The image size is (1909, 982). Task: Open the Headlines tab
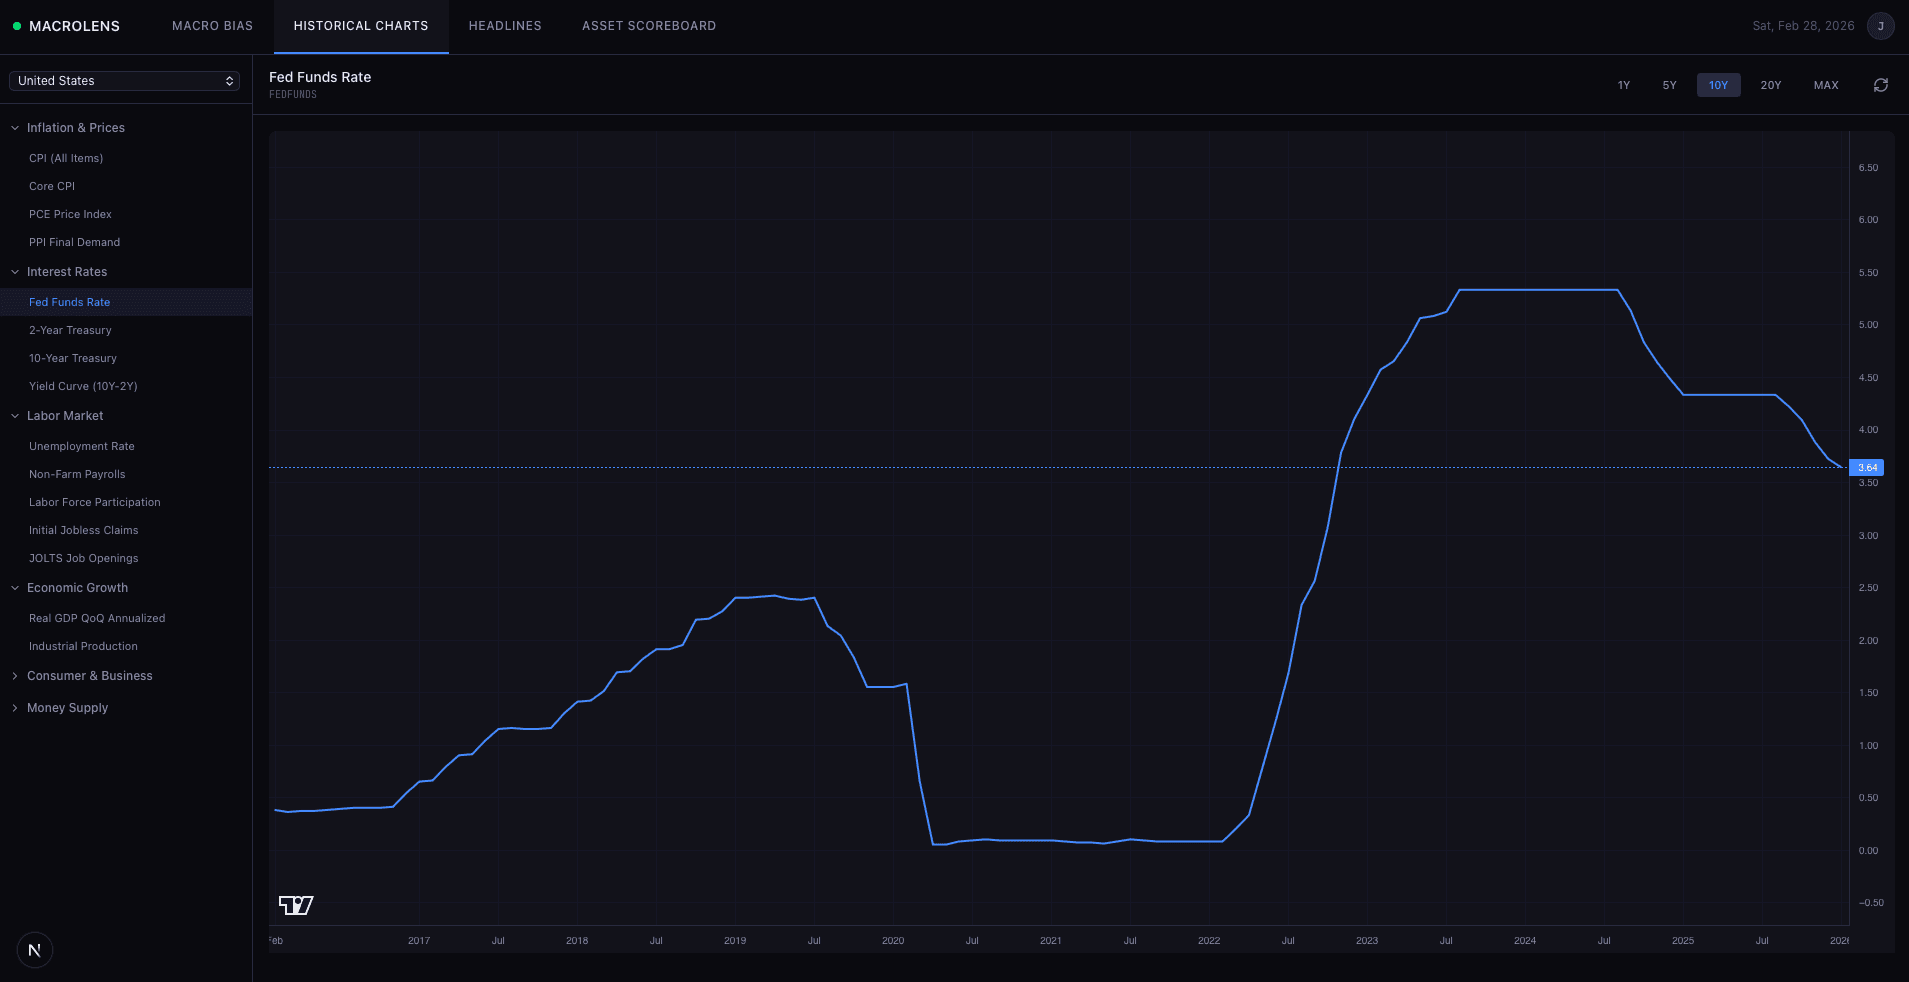point(504,26)
